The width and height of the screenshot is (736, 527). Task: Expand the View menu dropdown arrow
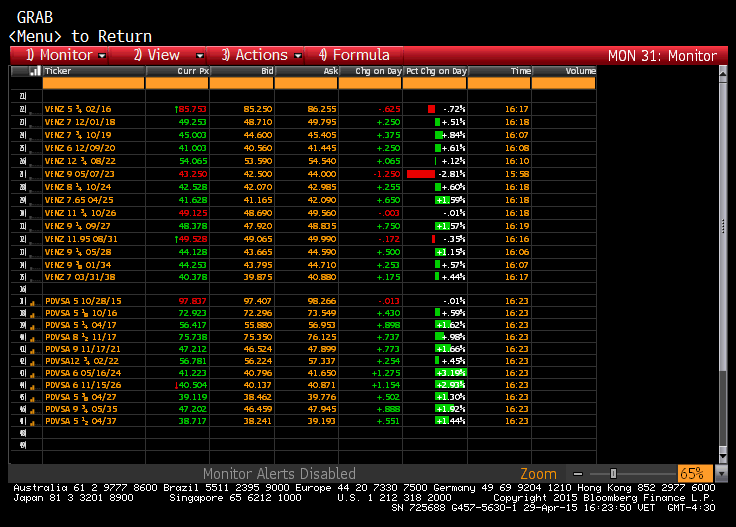tap(200, 56)
